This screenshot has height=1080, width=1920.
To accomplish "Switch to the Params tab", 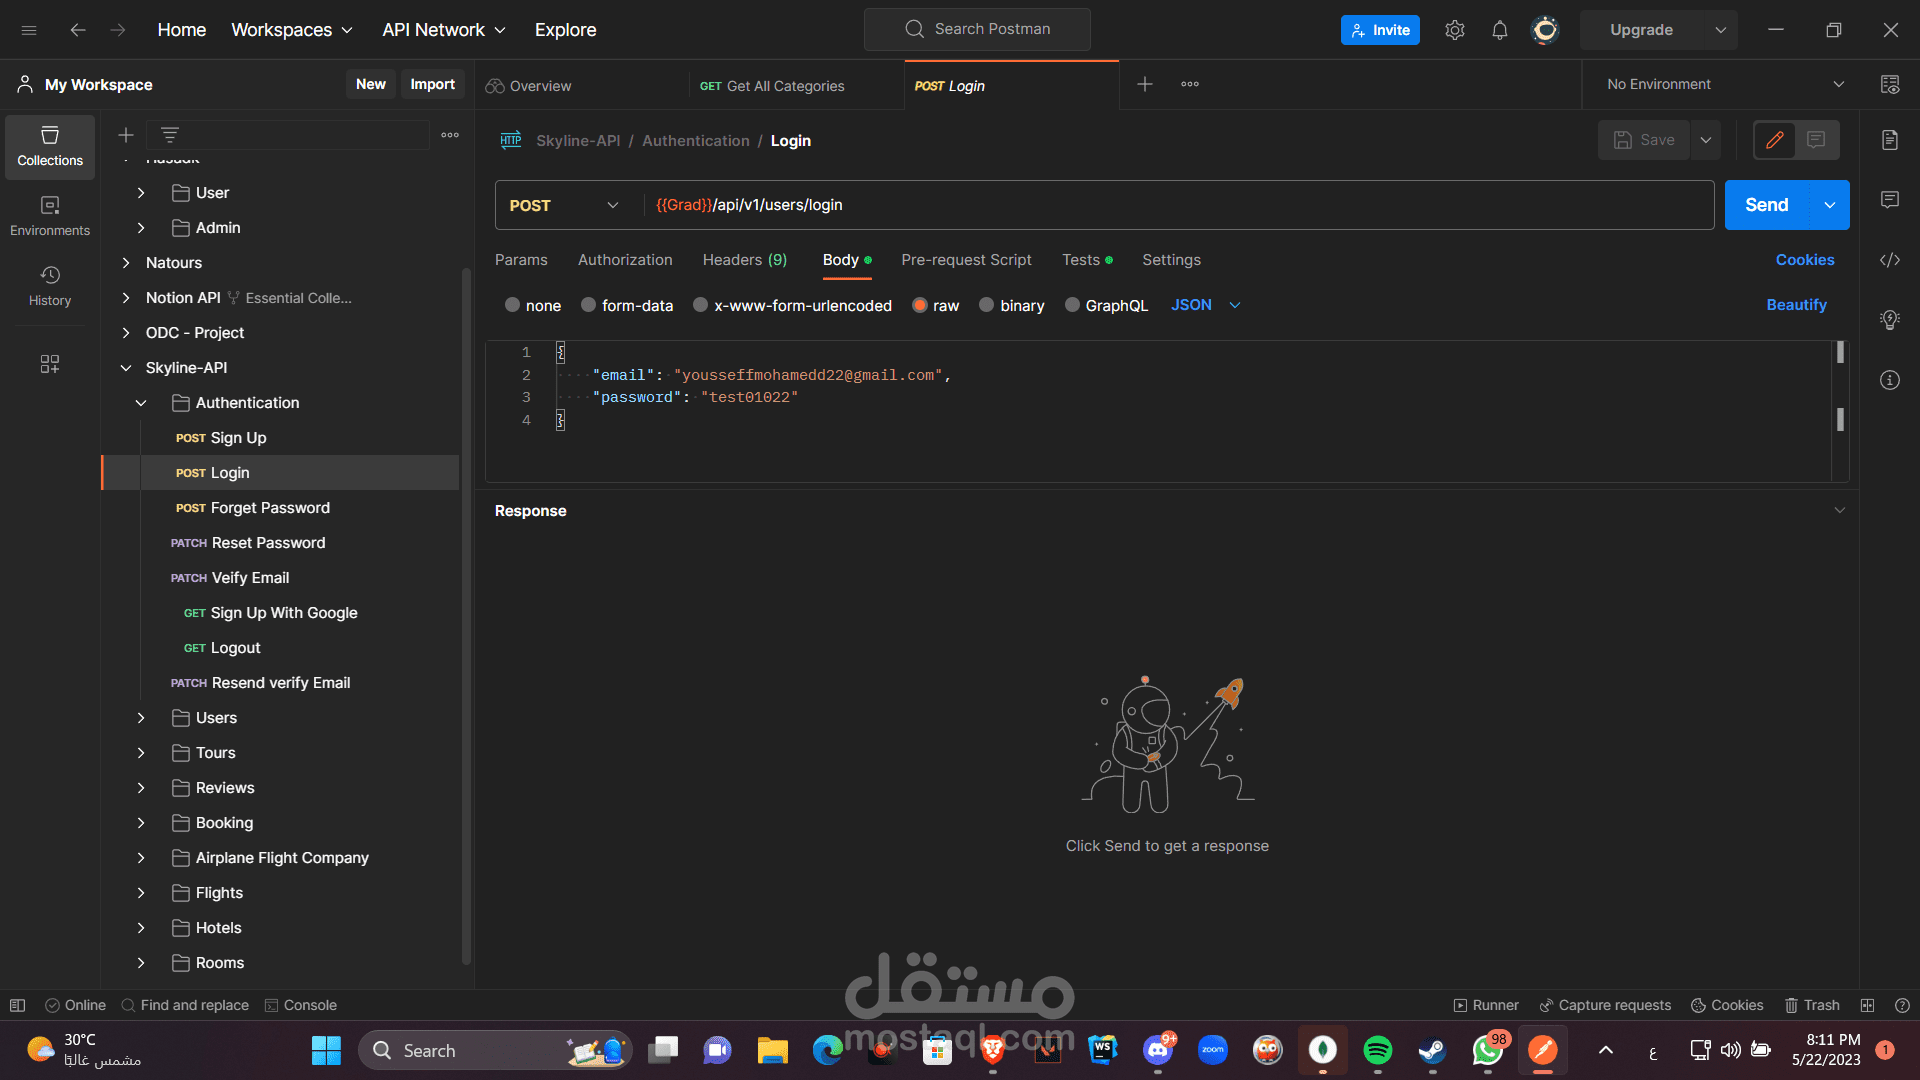I will 521,260.
